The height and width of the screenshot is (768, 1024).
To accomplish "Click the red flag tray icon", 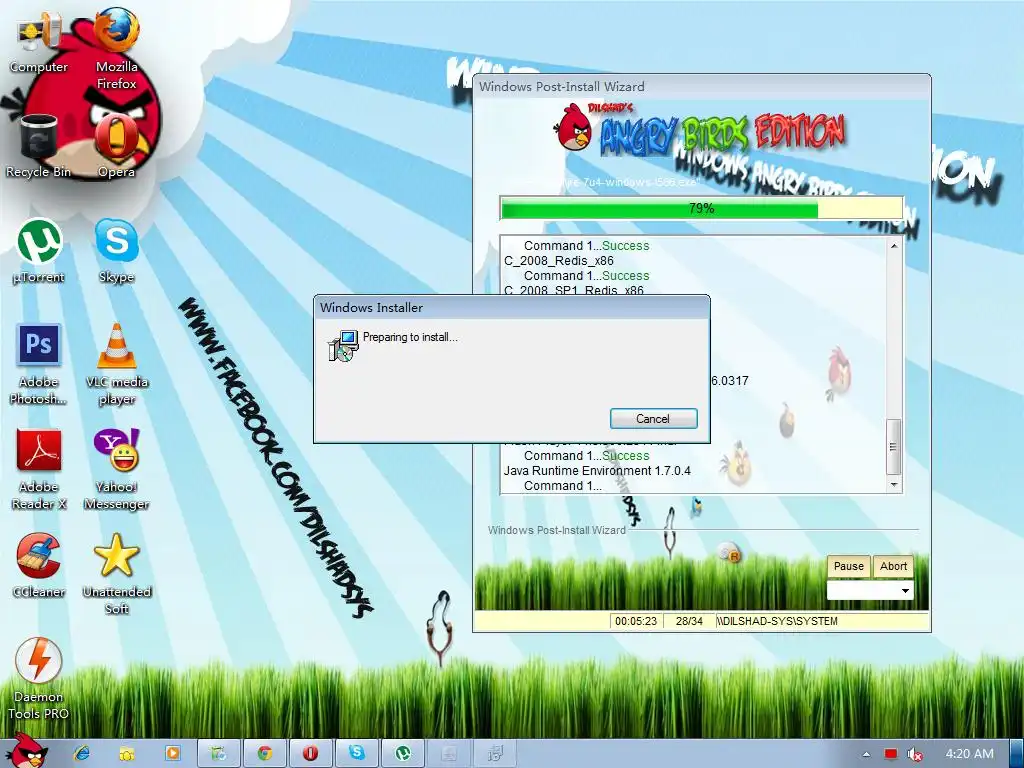I will [x=891, y=754].
